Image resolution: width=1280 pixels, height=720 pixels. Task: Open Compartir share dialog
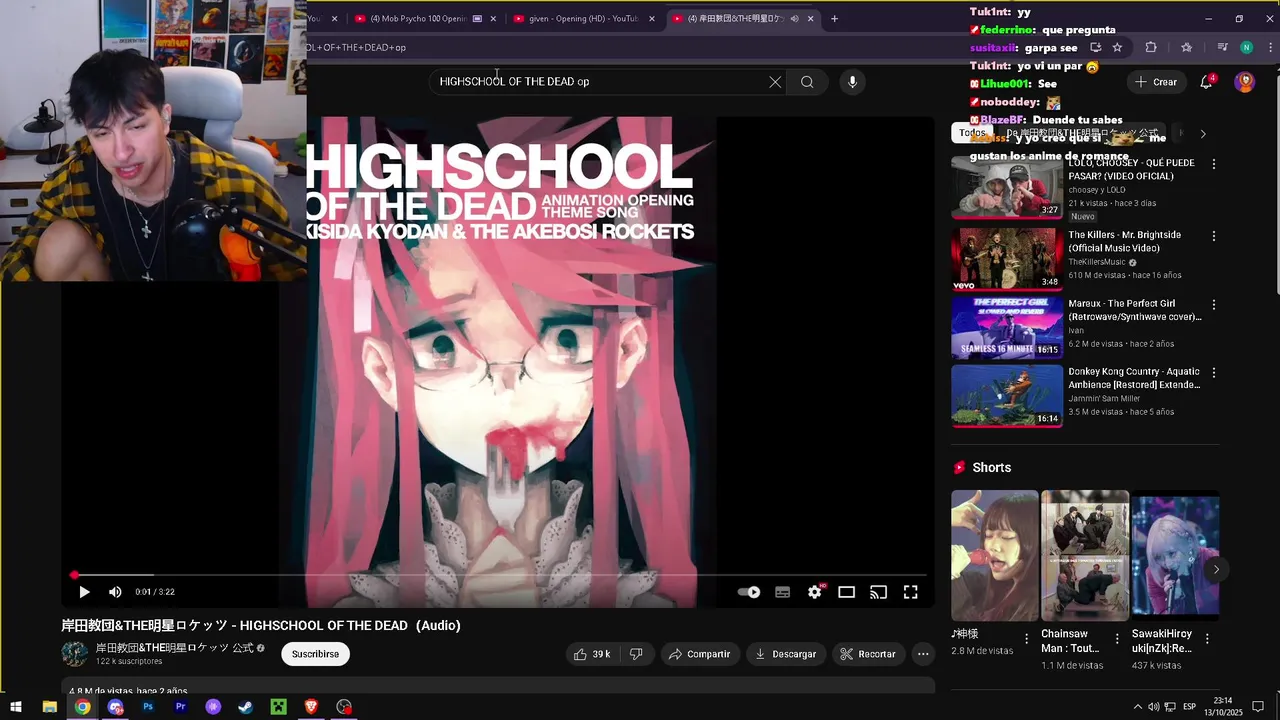[x=699, y=654]
